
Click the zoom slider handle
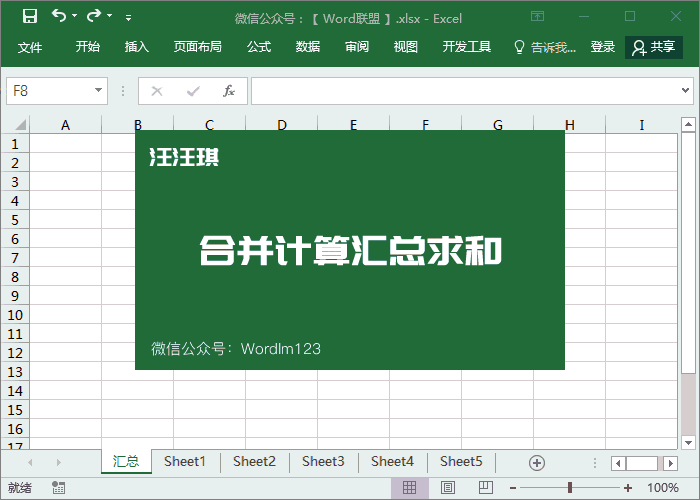[570, 488]
